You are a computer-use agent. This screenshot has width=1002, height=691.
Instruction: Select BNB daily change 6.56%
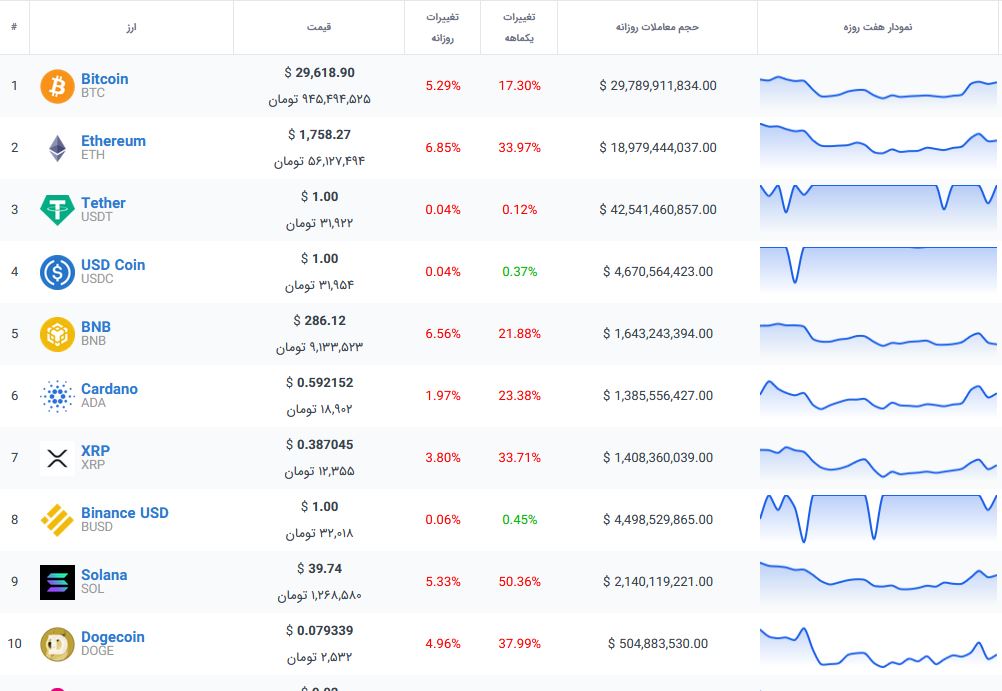(x=443, y=334)
